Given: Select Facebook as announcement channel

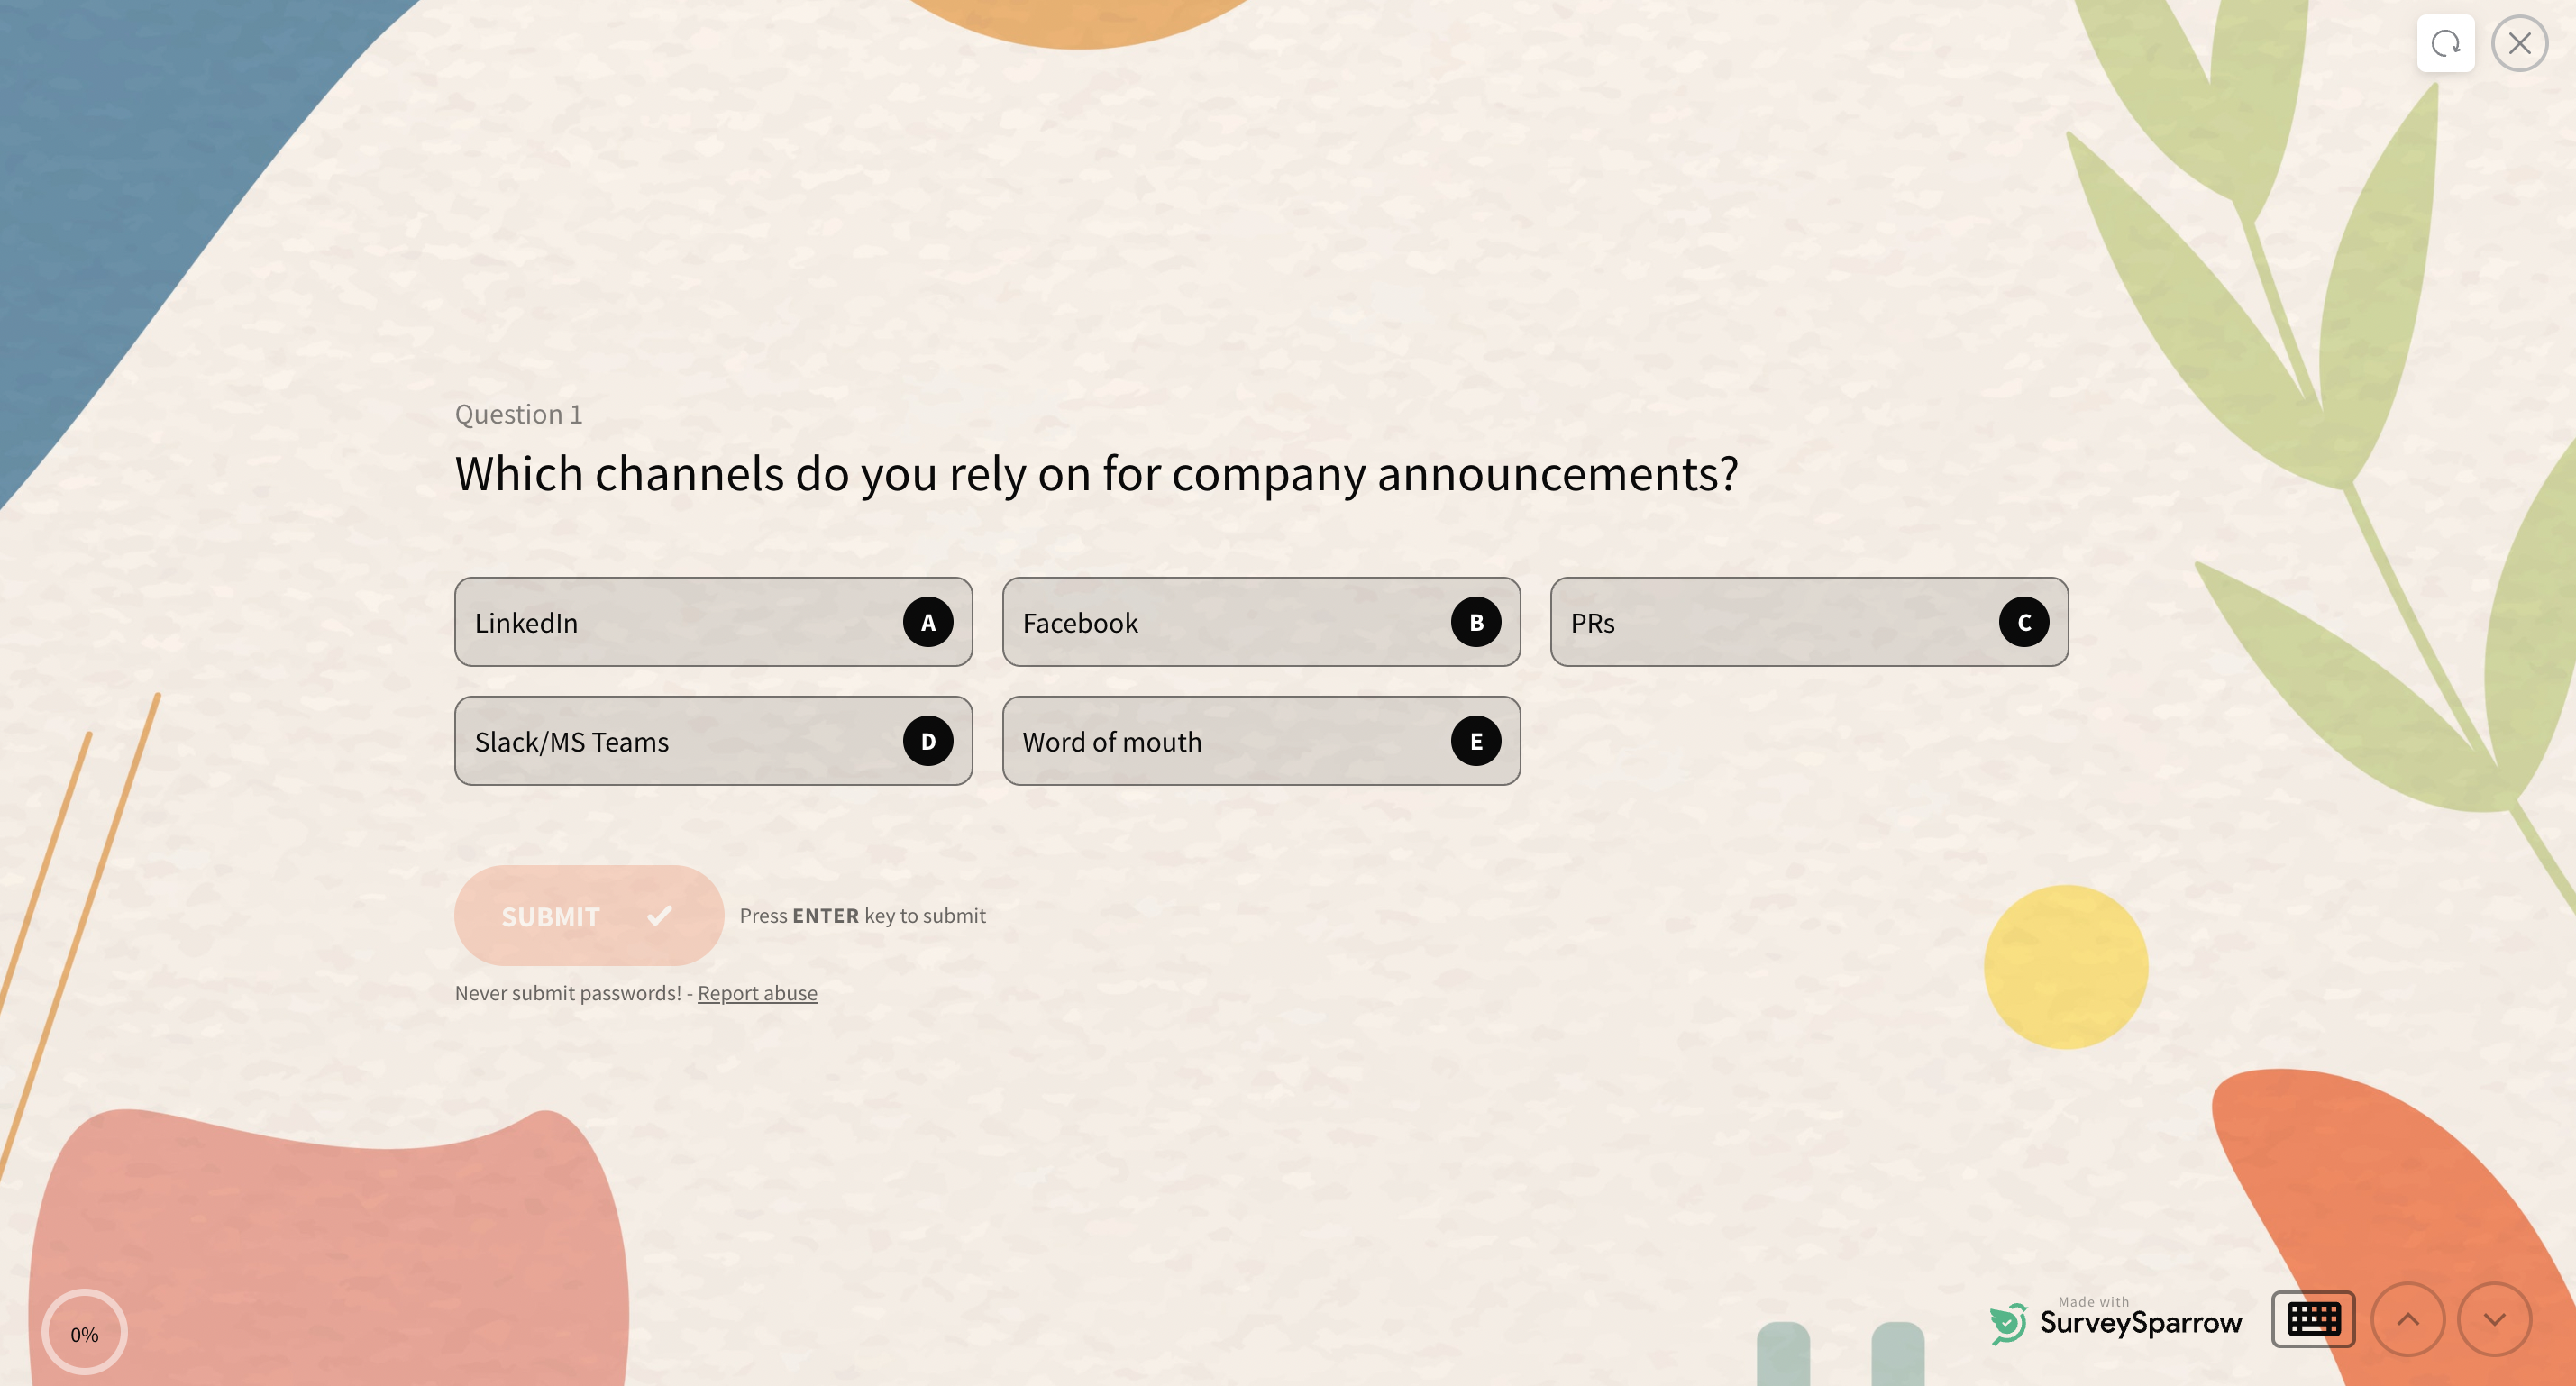Looking at the screenshot, I should tap(1262, 620).
